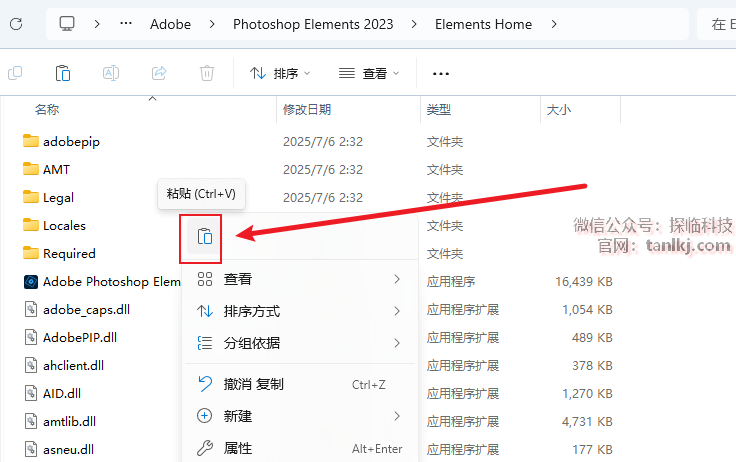Click the adobe_caps.dll file icon

coord(31,309)
